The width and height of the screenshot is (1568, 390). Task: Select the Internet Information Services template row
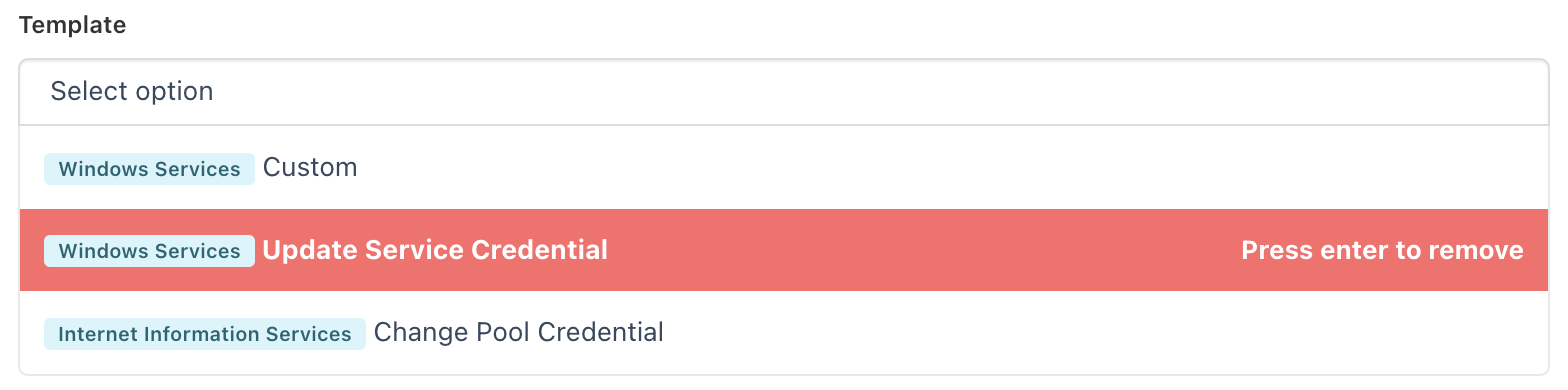(x=784, y=332)
